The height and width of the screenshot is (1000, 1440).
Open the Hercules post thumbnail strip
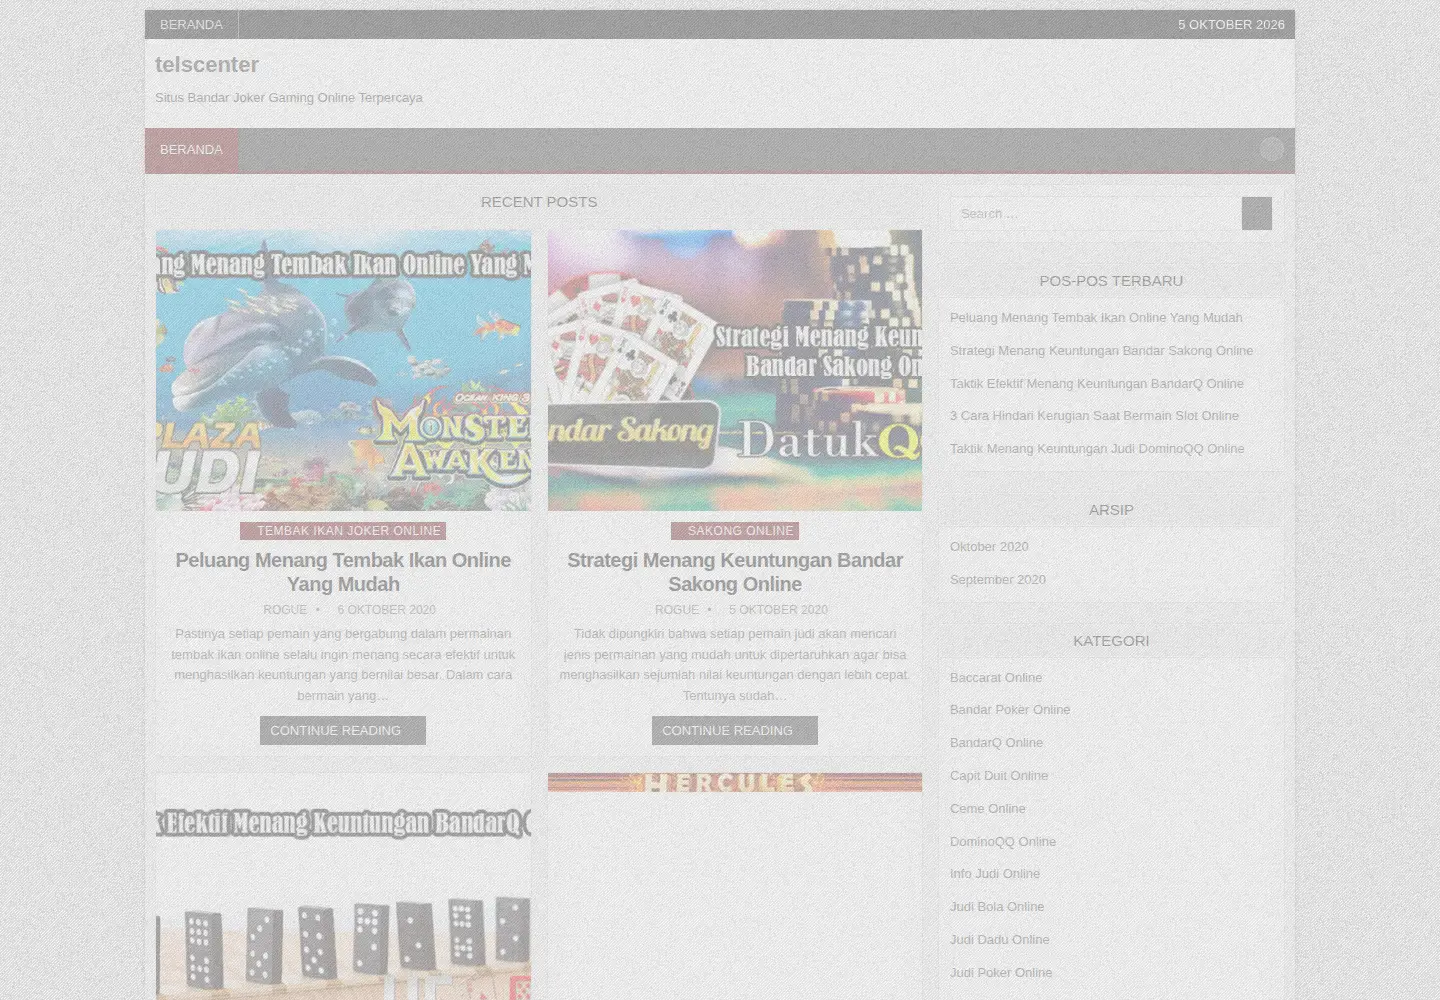click(x=735, y=782)
